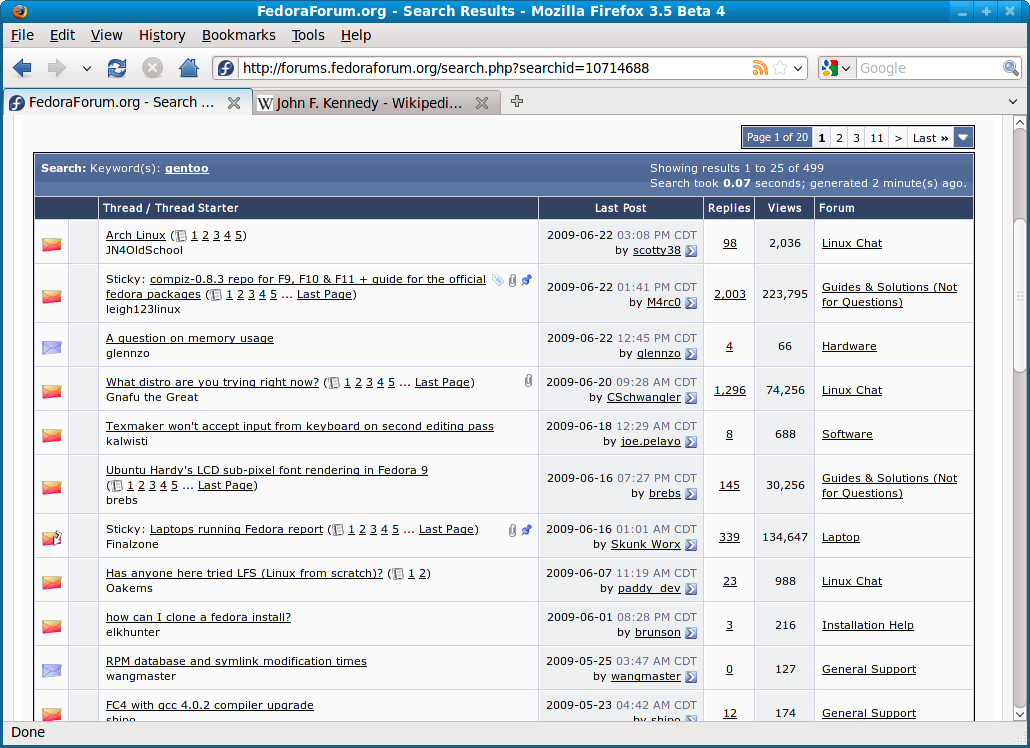The width and height of the screenshot is (1030, 748).
Task: Jump to last post by CSchwangler
Action: pos(691,398)
